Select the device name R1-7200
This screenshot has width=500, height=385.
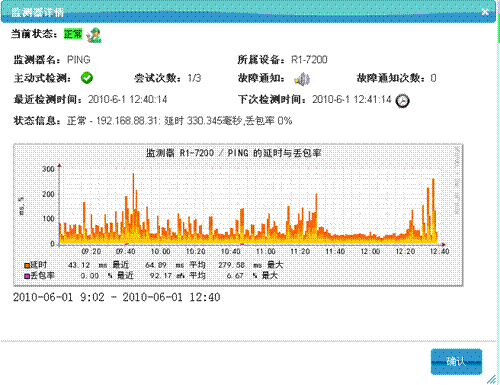click(309, 60)
